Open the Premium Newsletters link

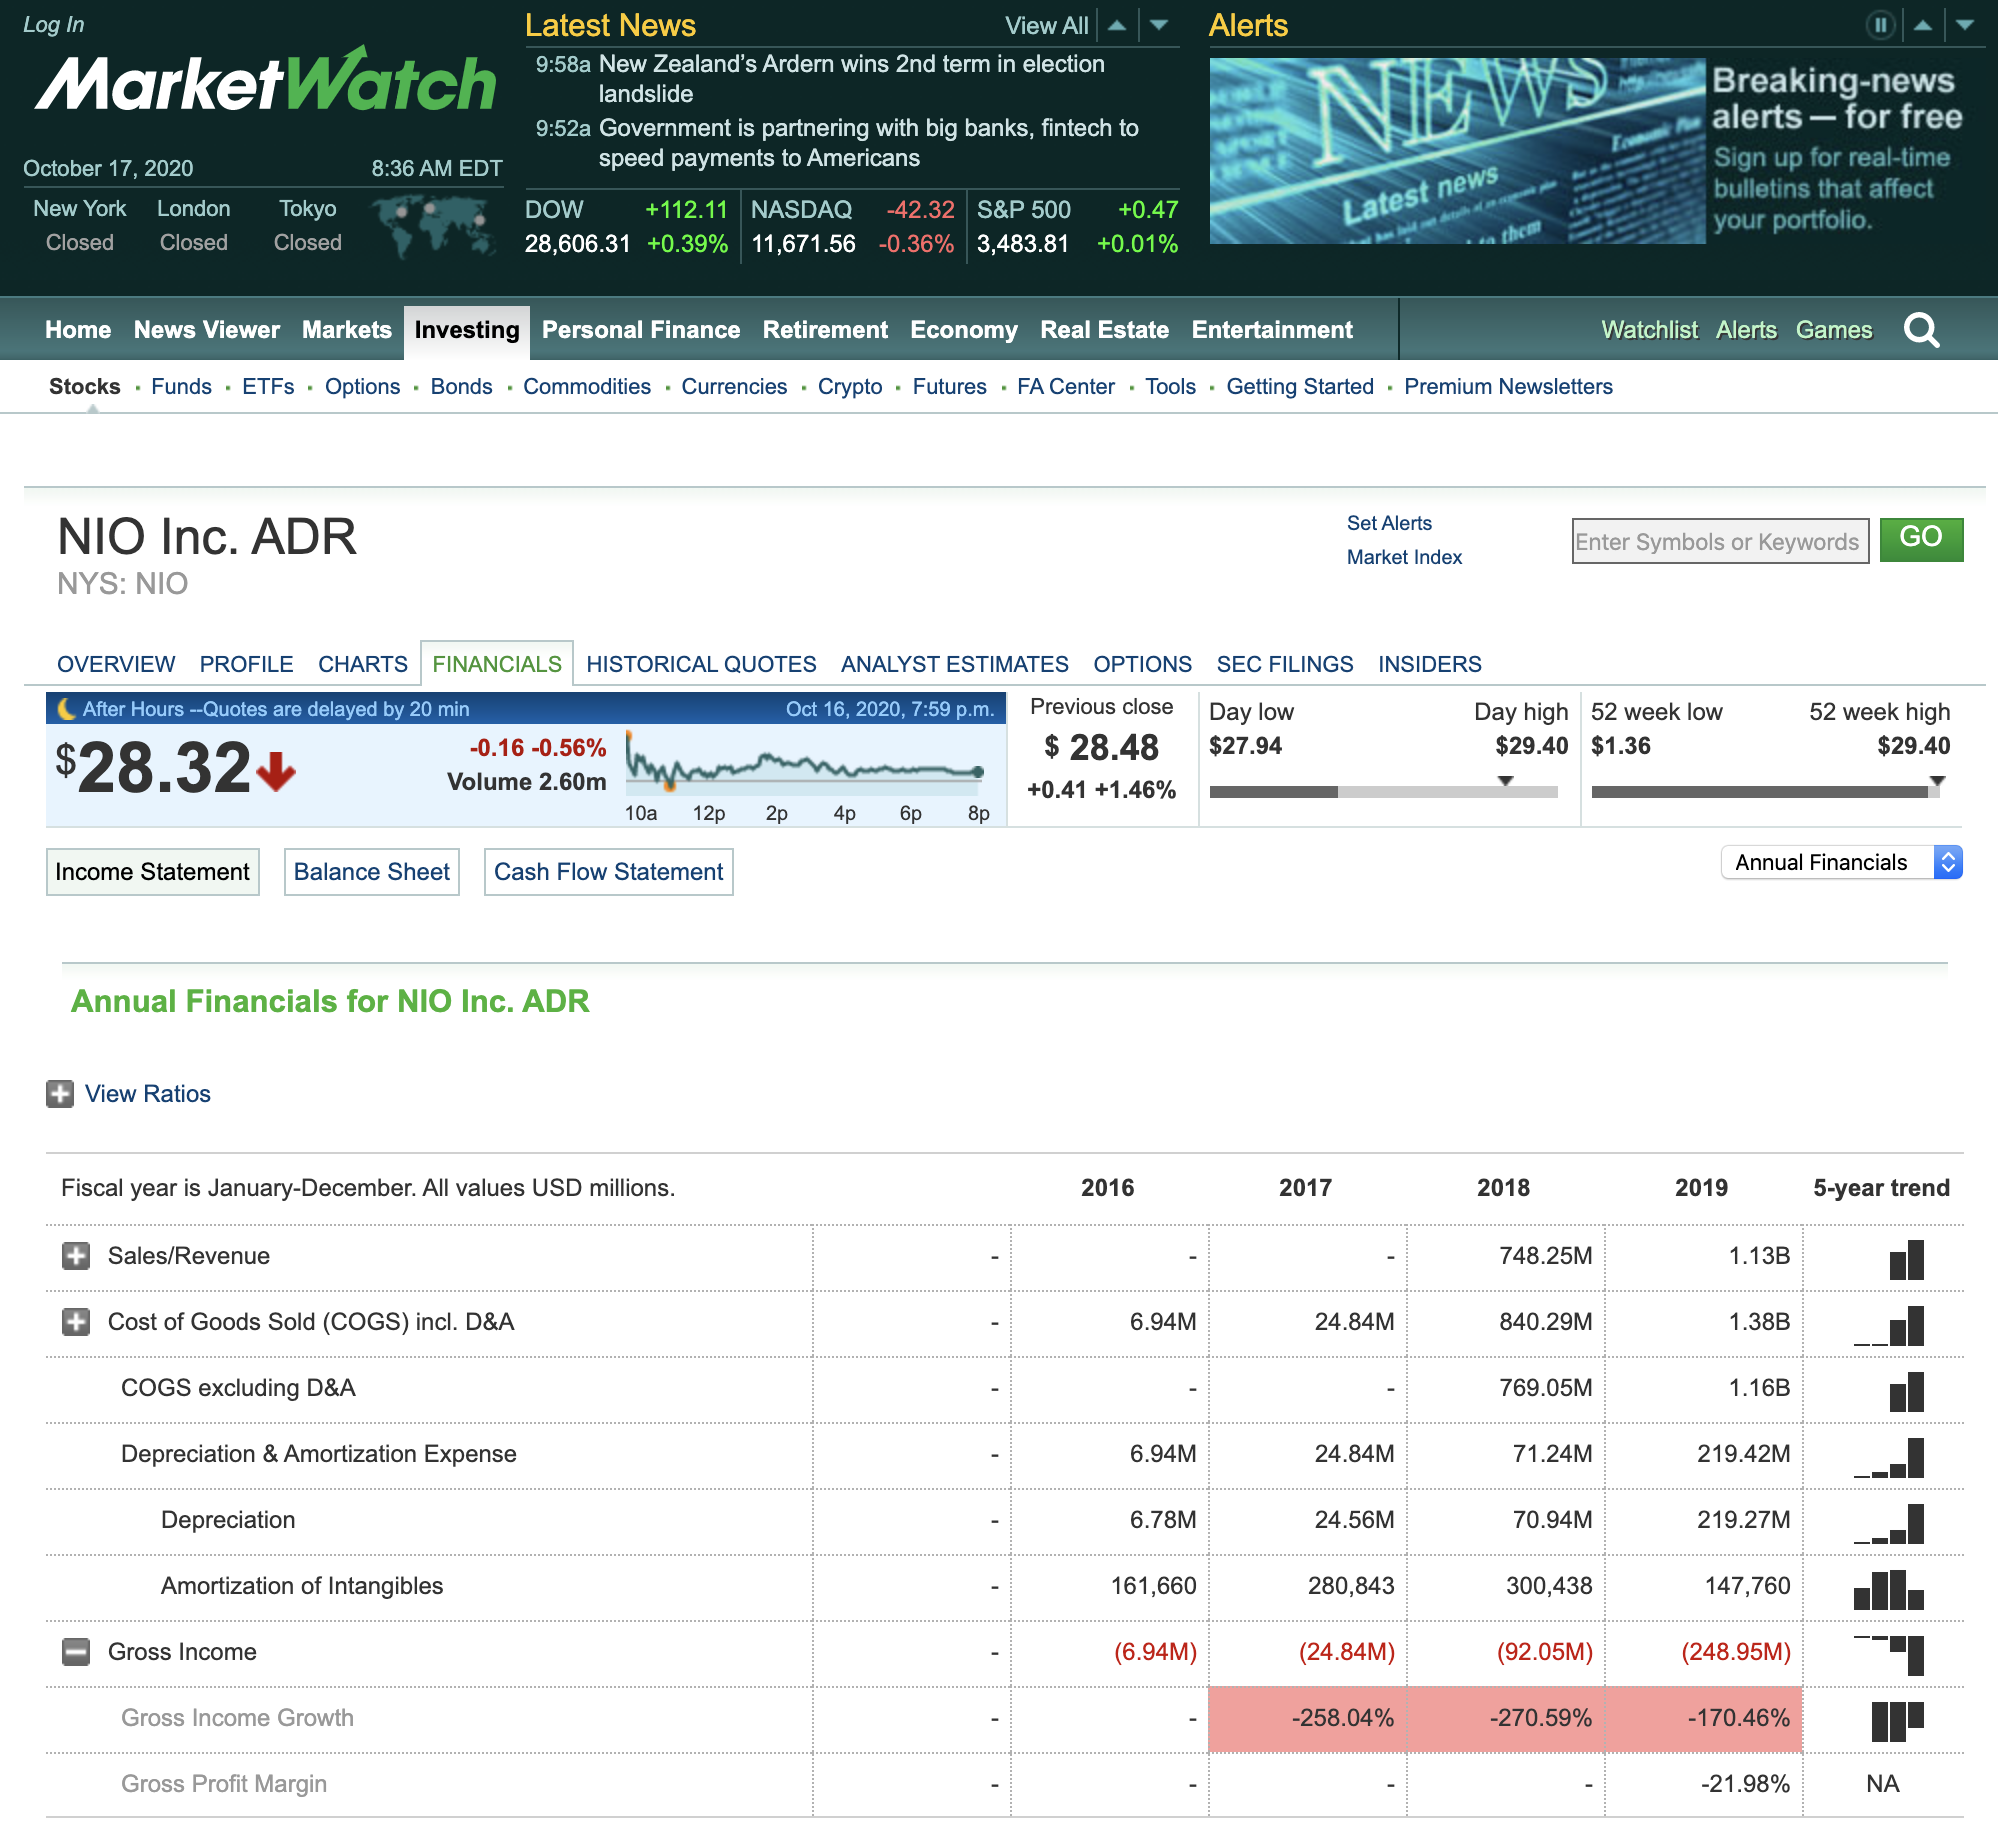click(x=1508, y=387)
